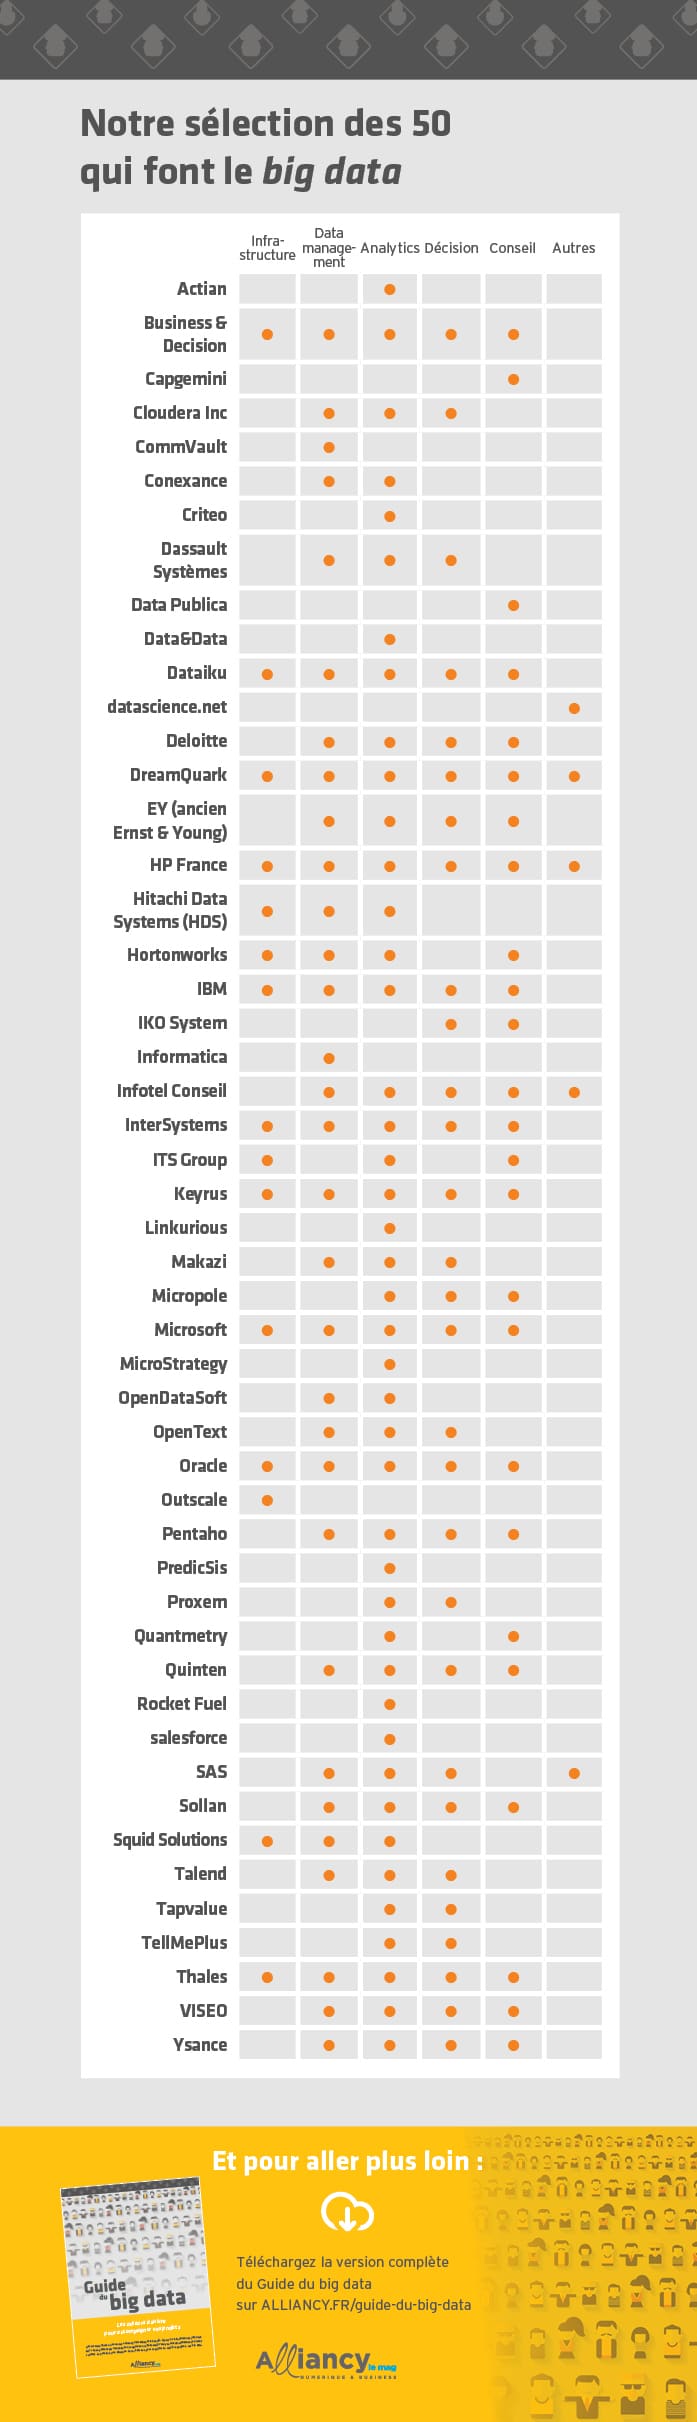Click IKO System's orange Décision dot

click(x=451, y=1024)
